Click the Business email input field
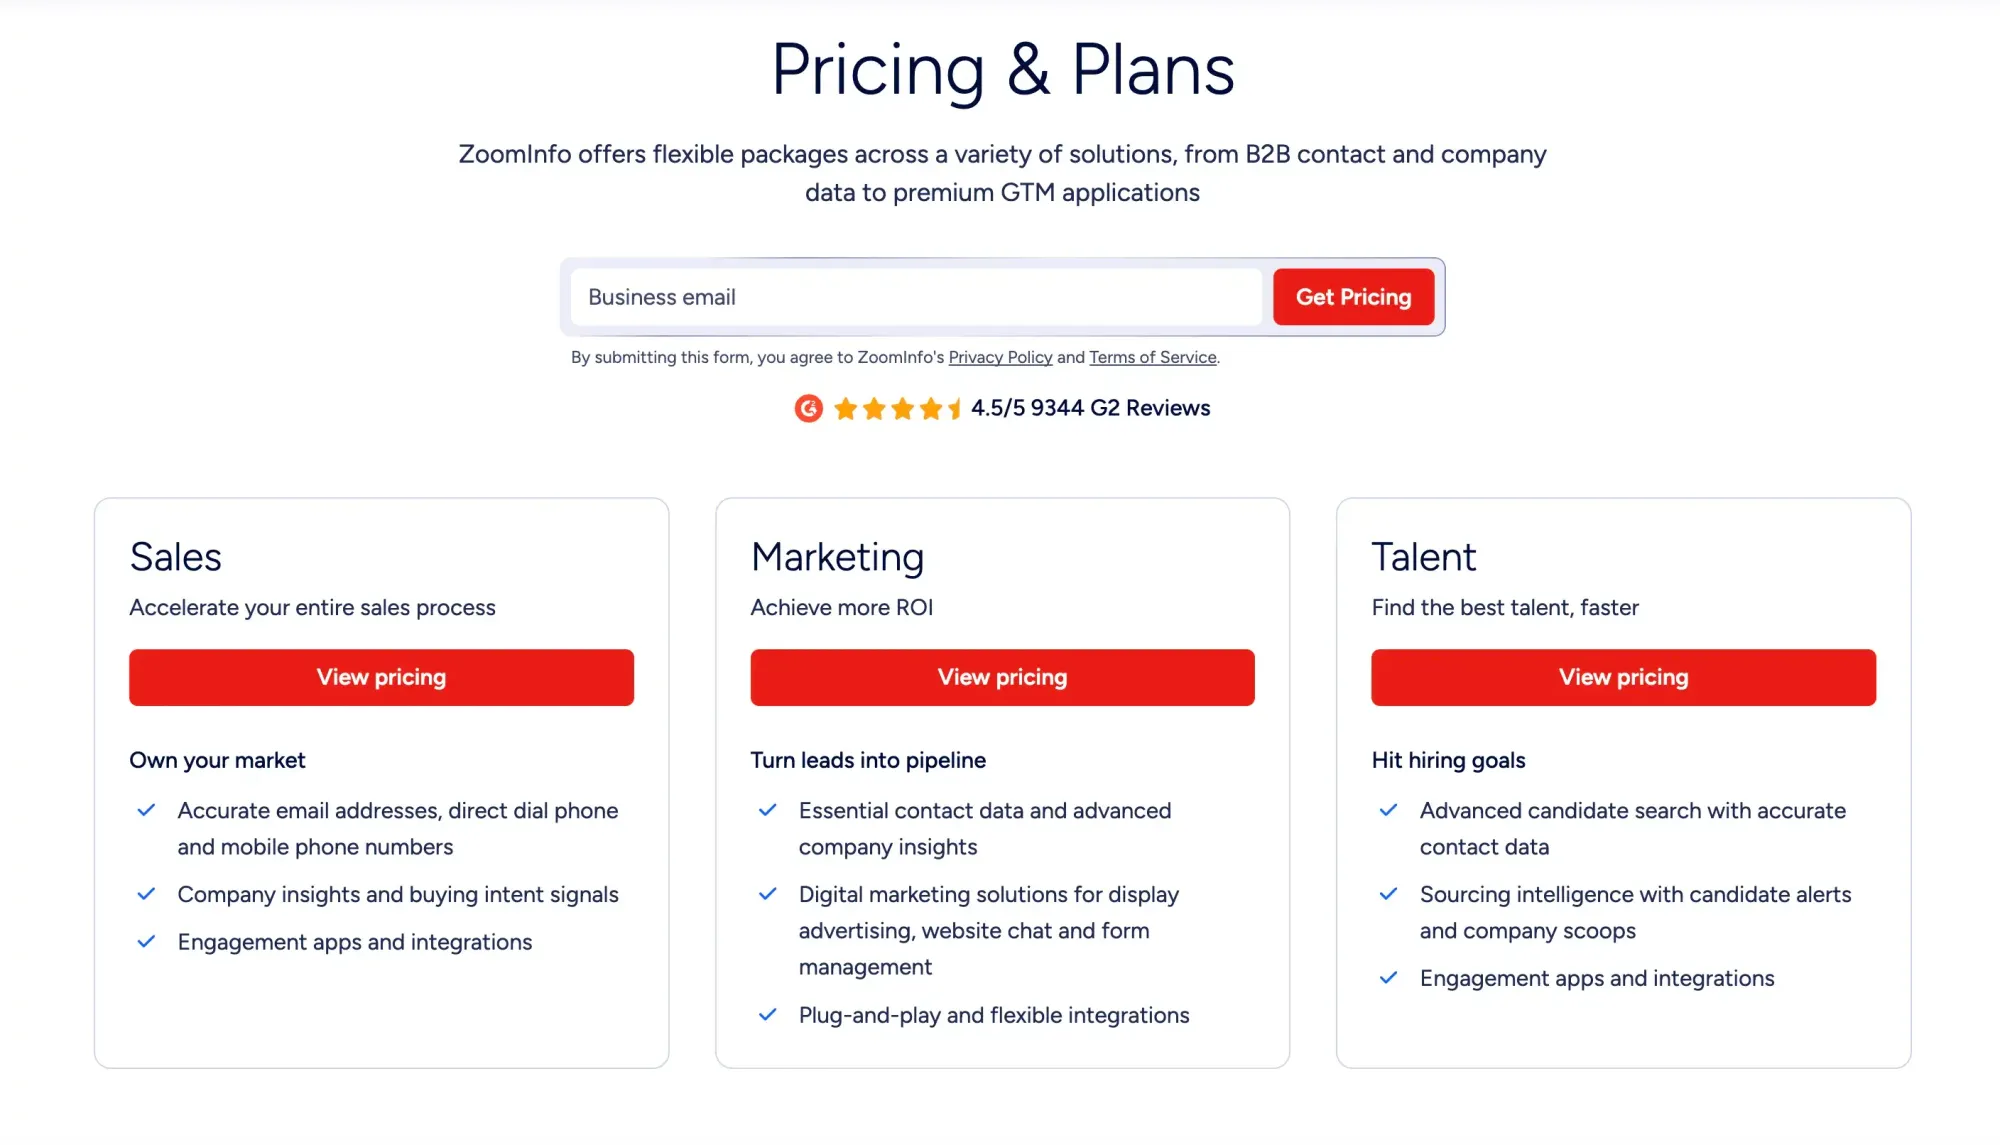 click(x=915, y=297)
